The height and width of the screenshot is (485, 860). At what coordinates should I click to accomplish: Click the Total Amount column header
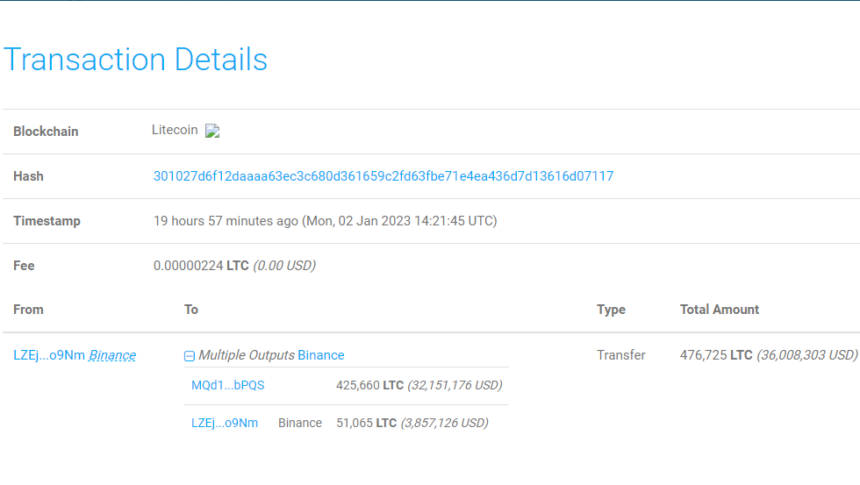[720, 309]
